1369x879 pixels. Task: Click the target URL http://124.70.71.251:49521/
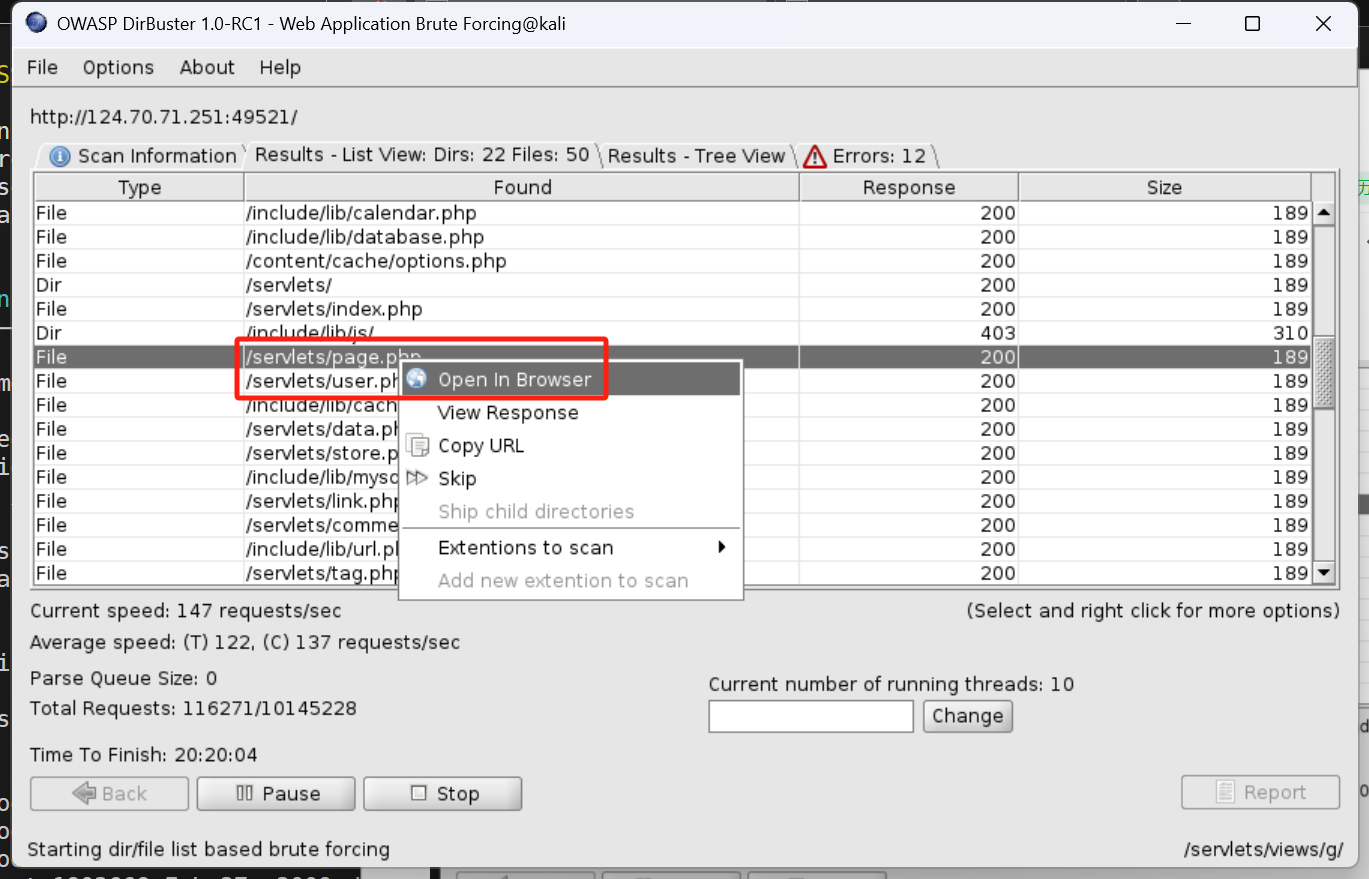pyautogui.click(x=164, y=117)
